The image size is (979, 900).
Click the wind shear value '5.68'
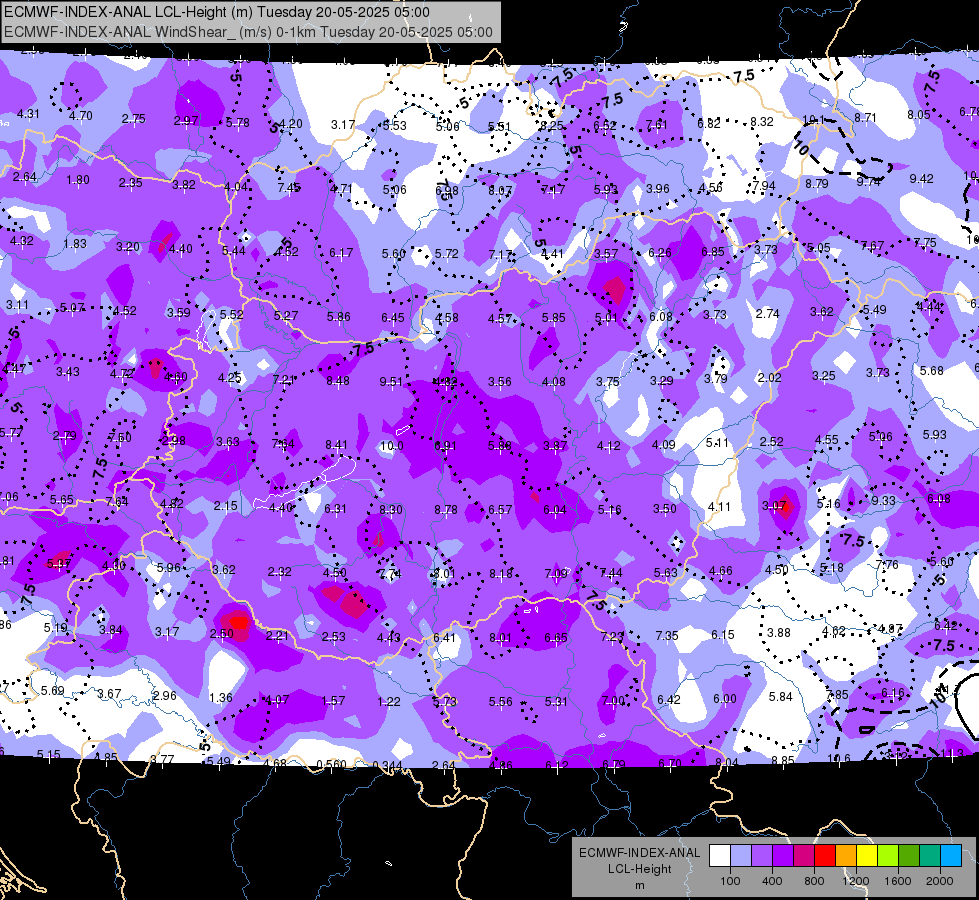pyautogui.click(x=932, y=371)
